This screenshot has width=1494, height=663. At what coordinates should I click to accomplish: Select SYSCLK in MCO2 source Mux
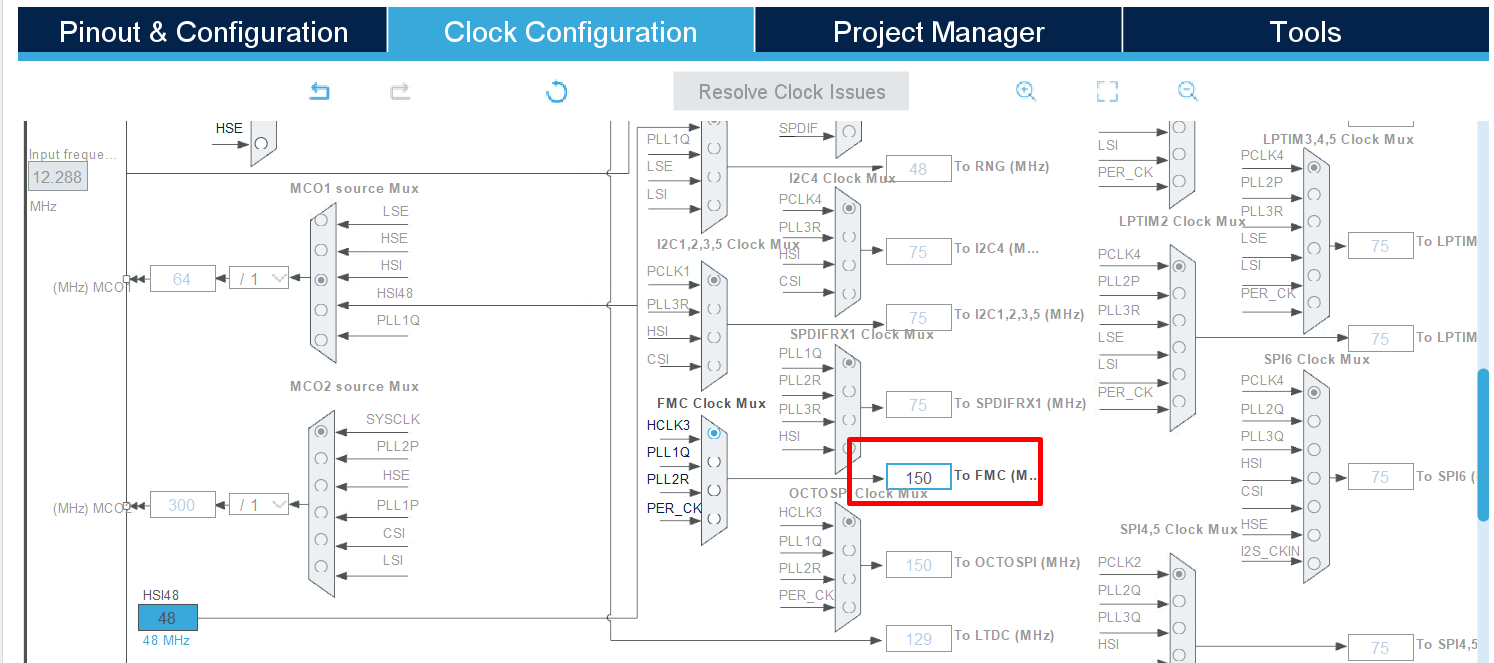(320, 430)
